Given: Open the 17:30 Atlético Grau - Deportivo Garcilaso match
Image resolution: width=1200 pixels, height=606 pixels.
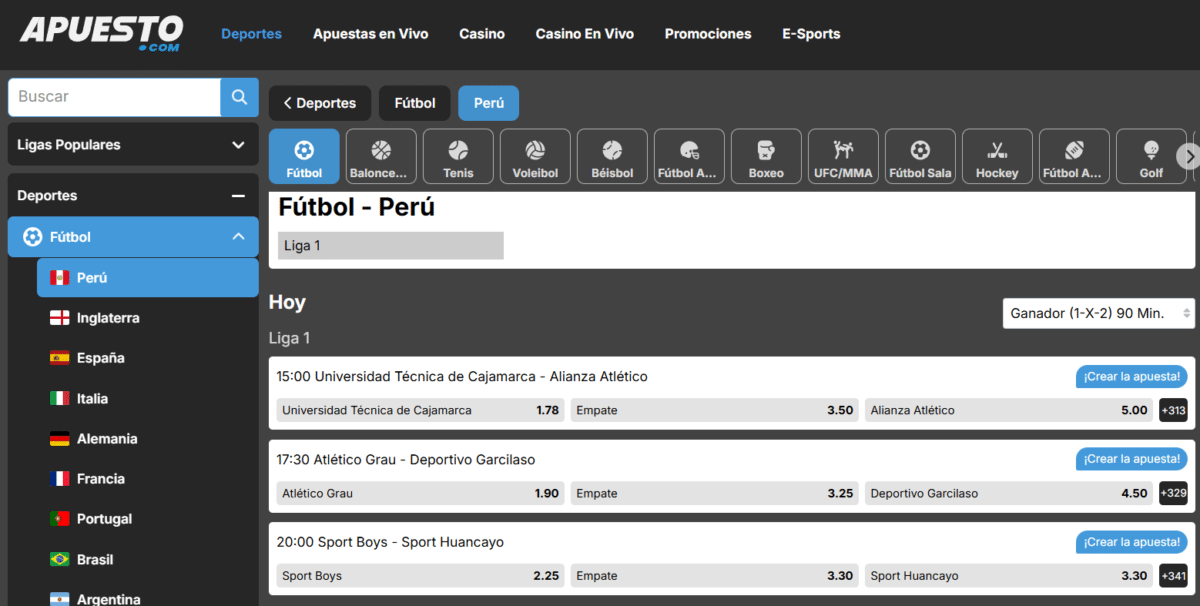Looking at the screenshot, I should click(406, 460).
